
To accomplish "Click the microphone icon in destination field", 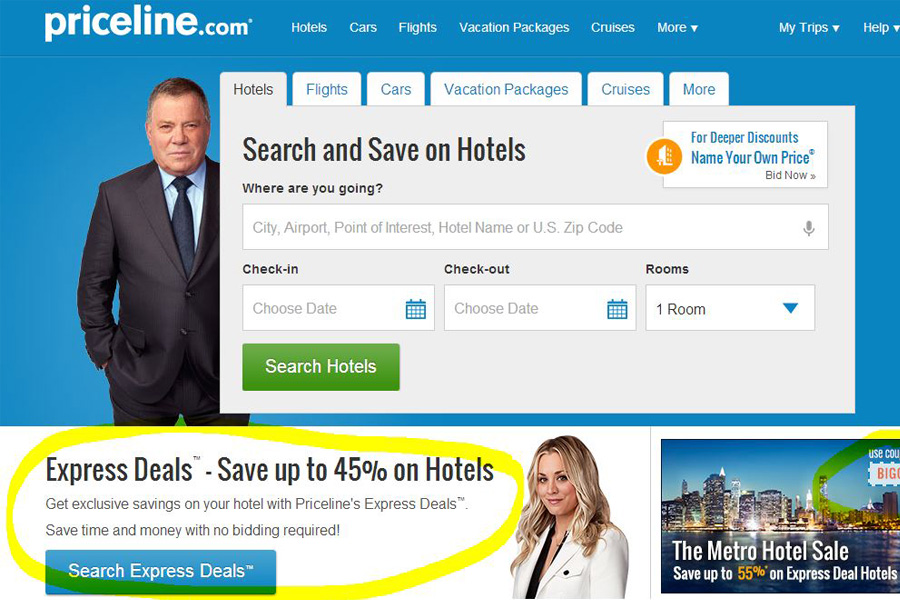I will (x=808, y=228).
